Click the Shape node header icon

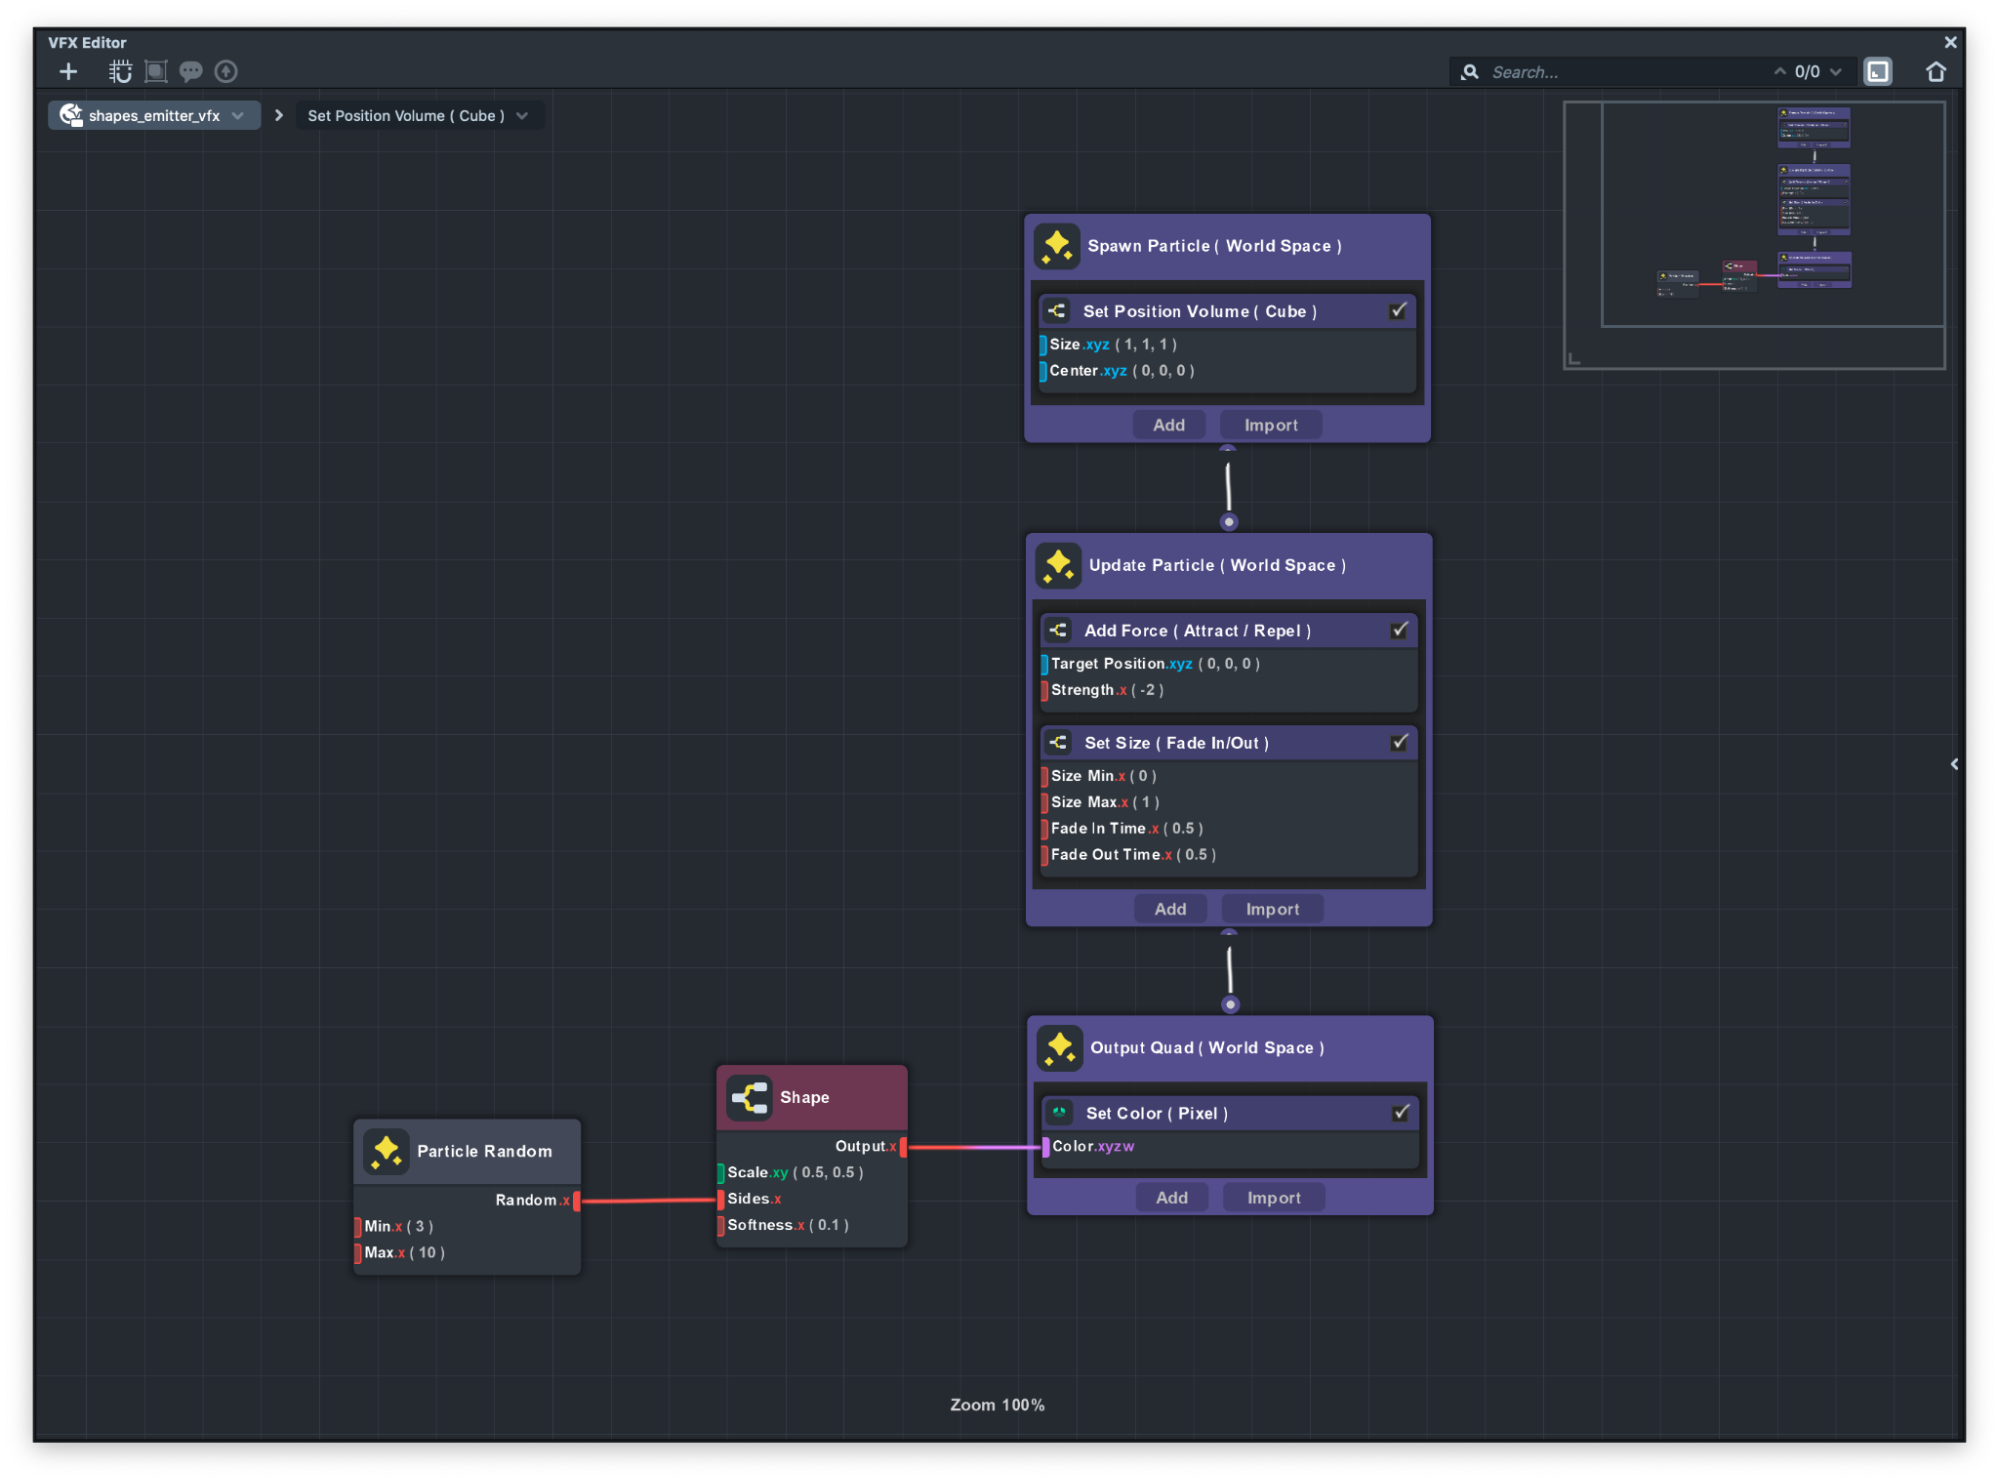point(749,1097)
